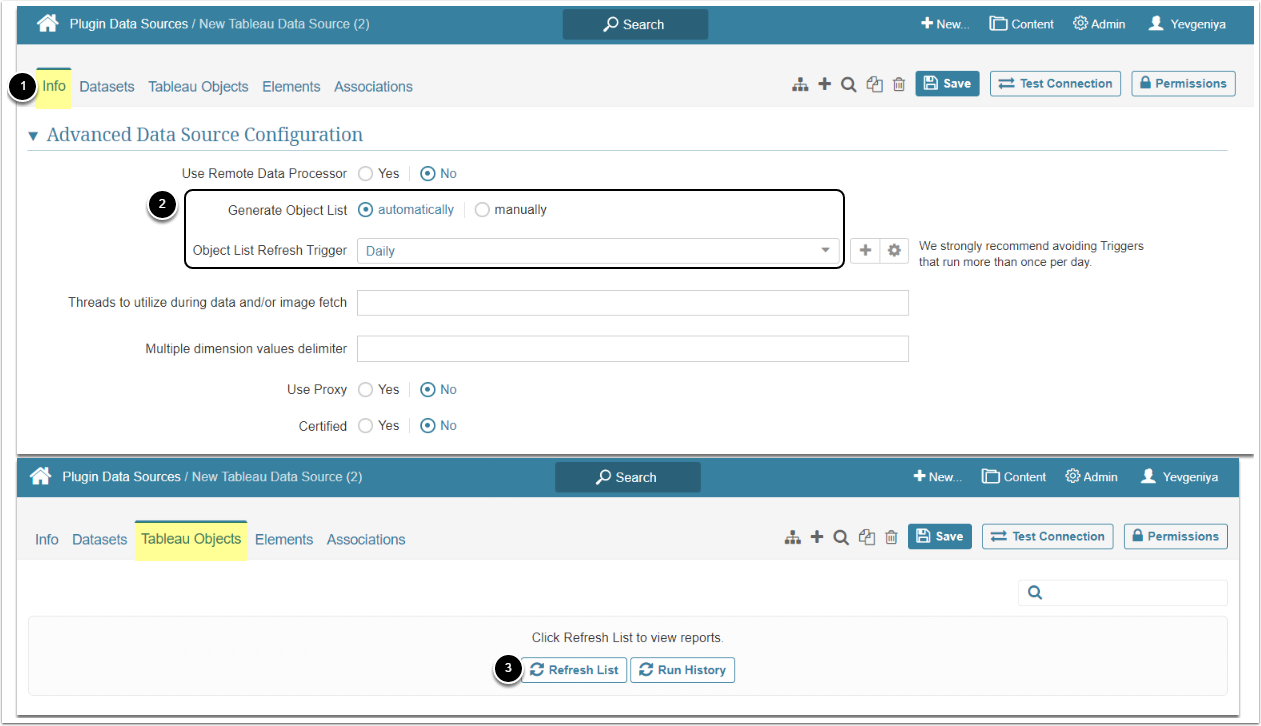This screenshot has height=726, width=1261.
Task: Select Tableau Objects tab in bottom window
Action: tap(191, 539)
